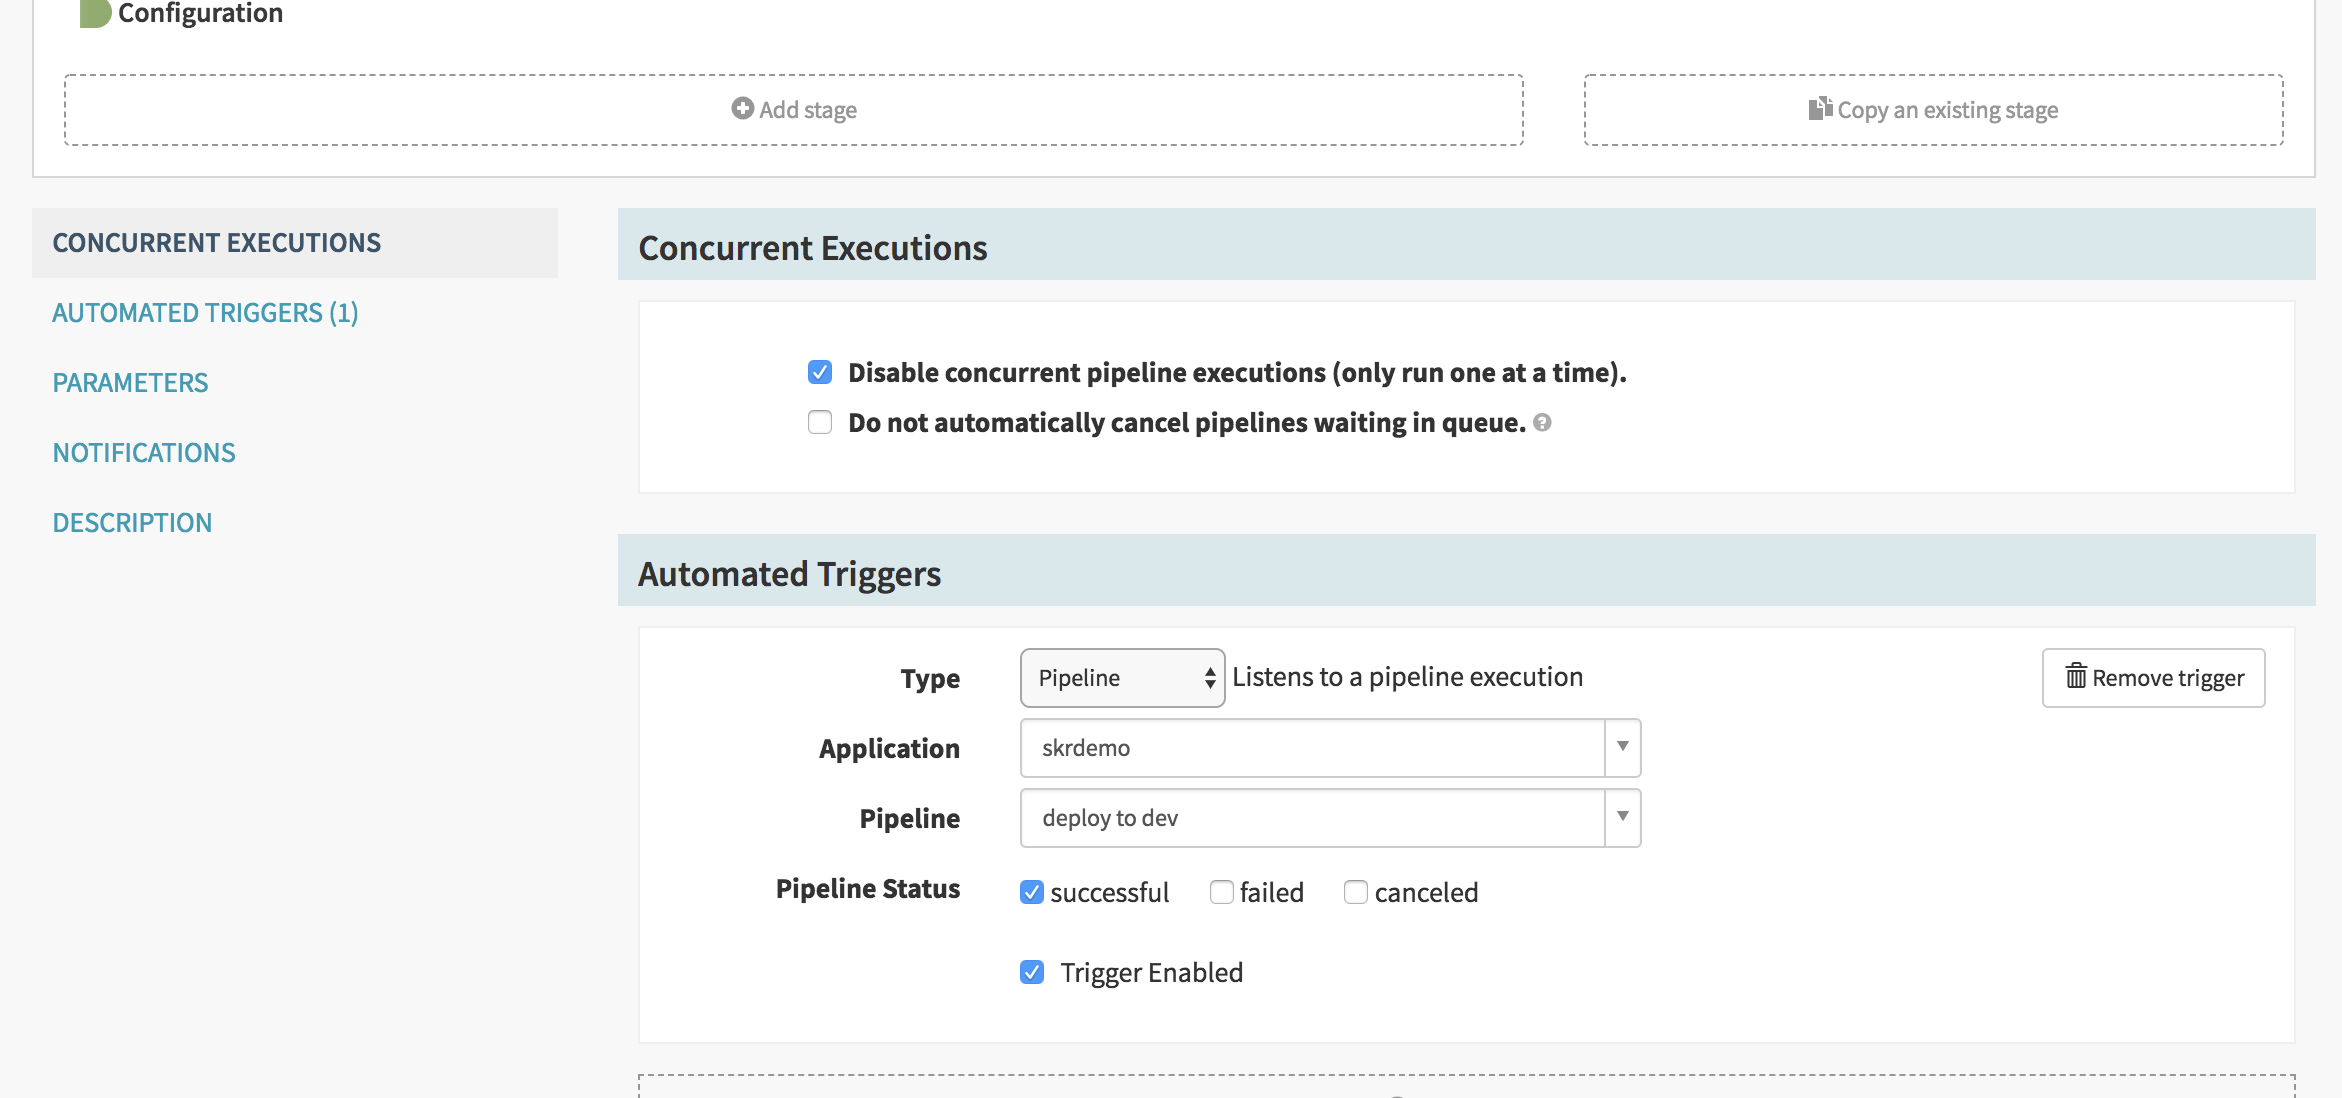
Task: Toggle Disable concurrent pipeline executions checkbox
Action: [820, 373]
